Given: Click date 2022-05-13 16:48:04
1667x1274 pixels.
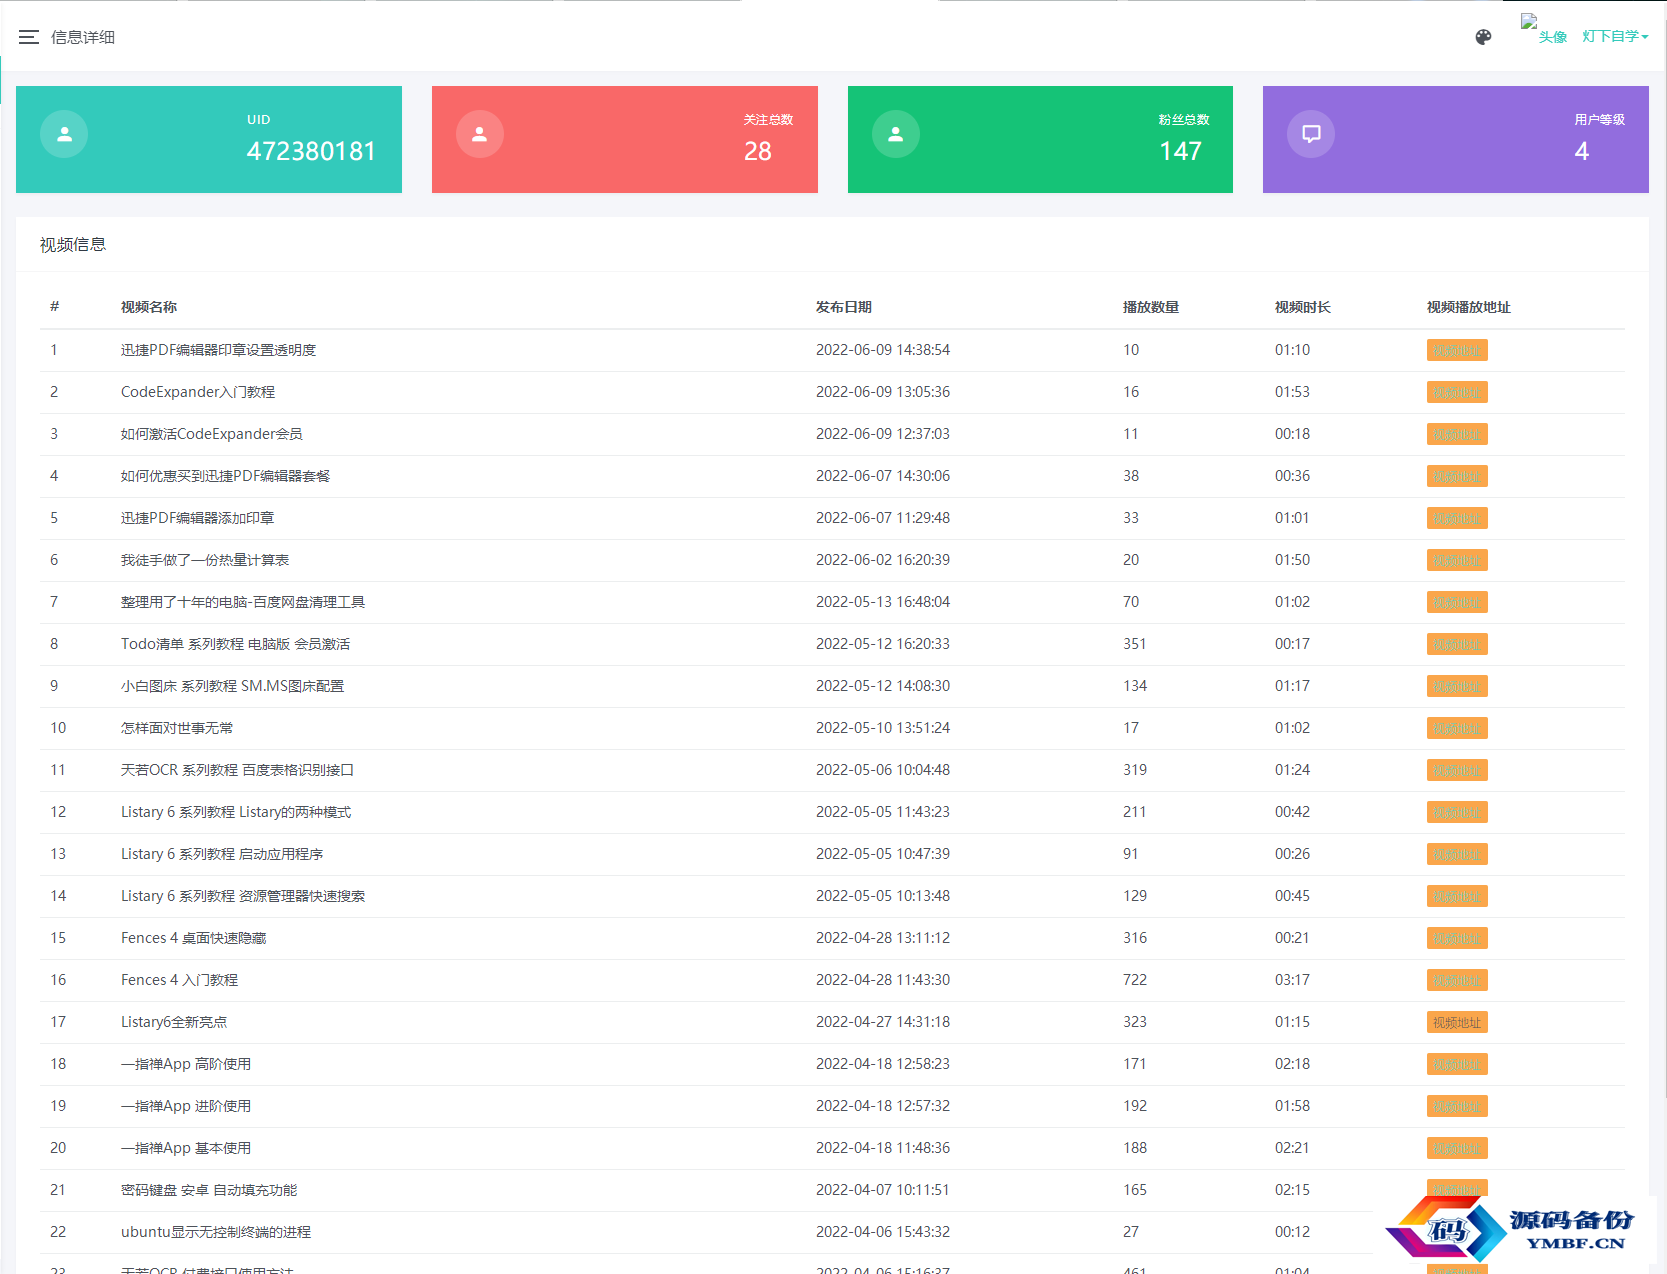Looking at the screenshot, I should [883, 602].
